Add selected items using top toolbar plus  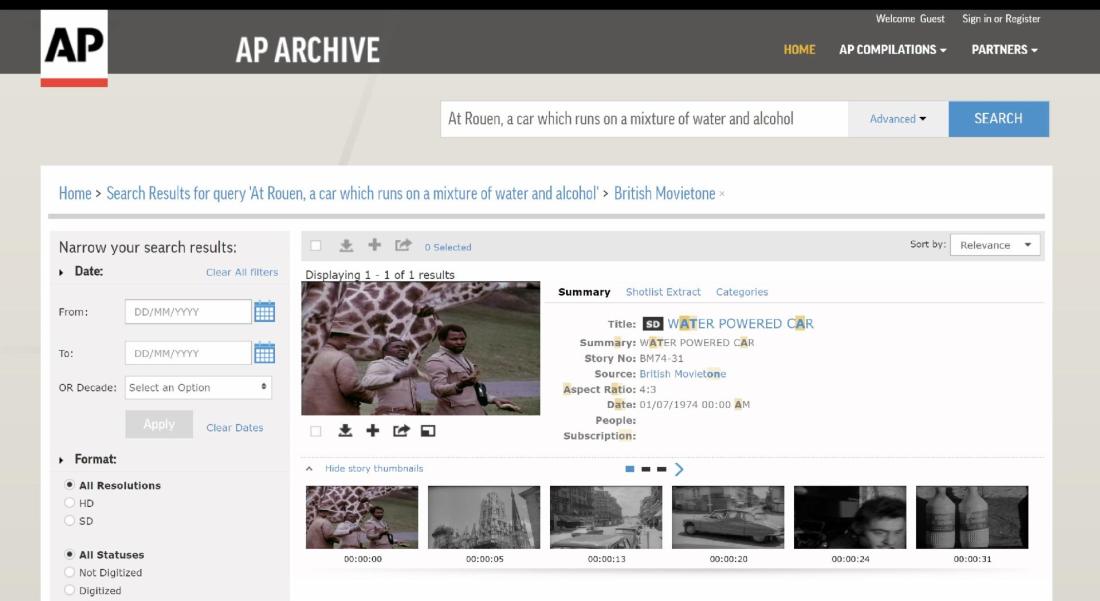375,245
